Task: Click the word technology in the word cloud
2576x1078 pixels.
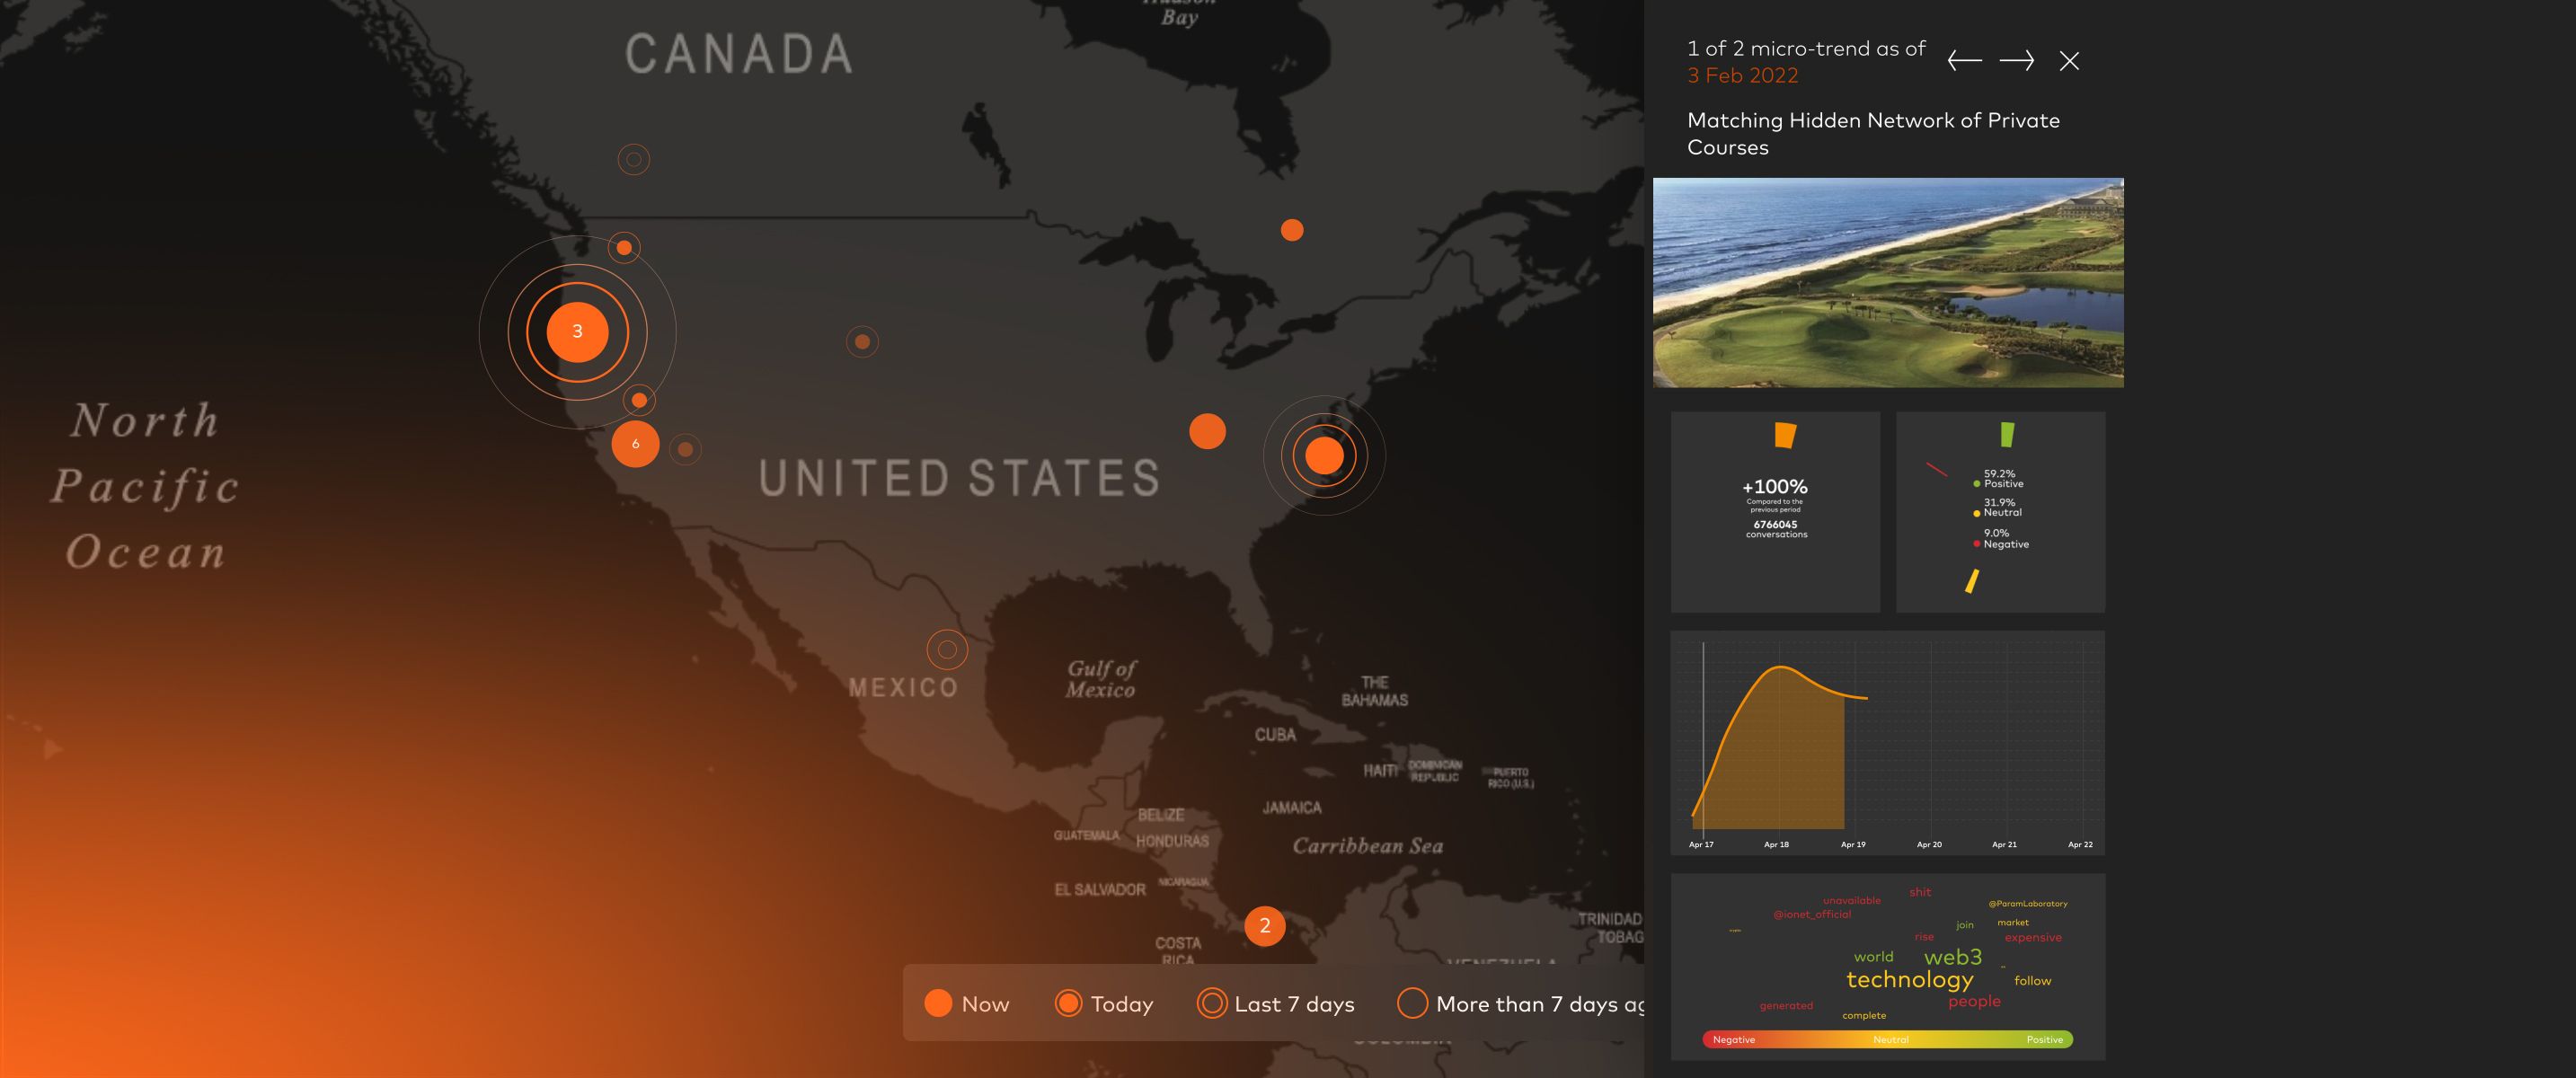Action: (1909, 980)
